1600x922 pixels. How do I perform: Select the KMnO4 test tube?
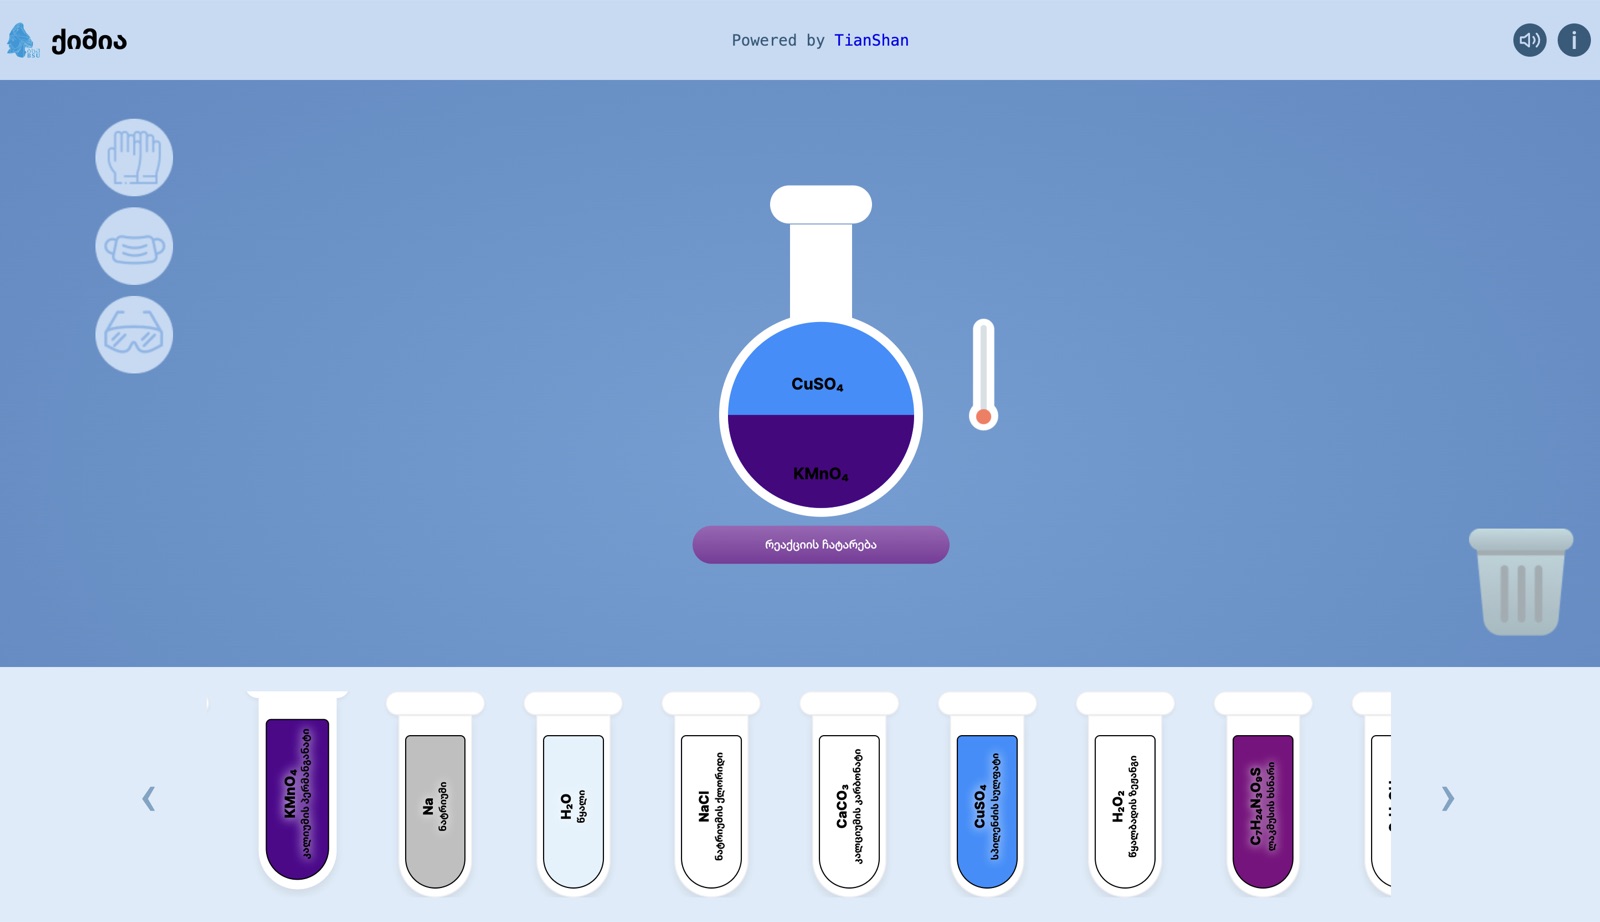tap(297, 790)
